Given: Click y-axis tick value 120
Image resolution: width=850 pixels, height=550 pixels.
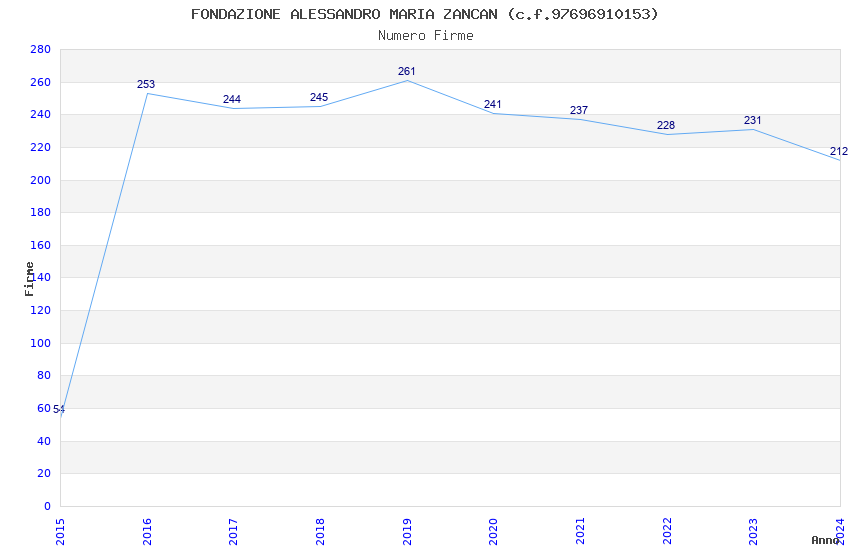Looking at the screenshot, I should [x=41, y=310].
